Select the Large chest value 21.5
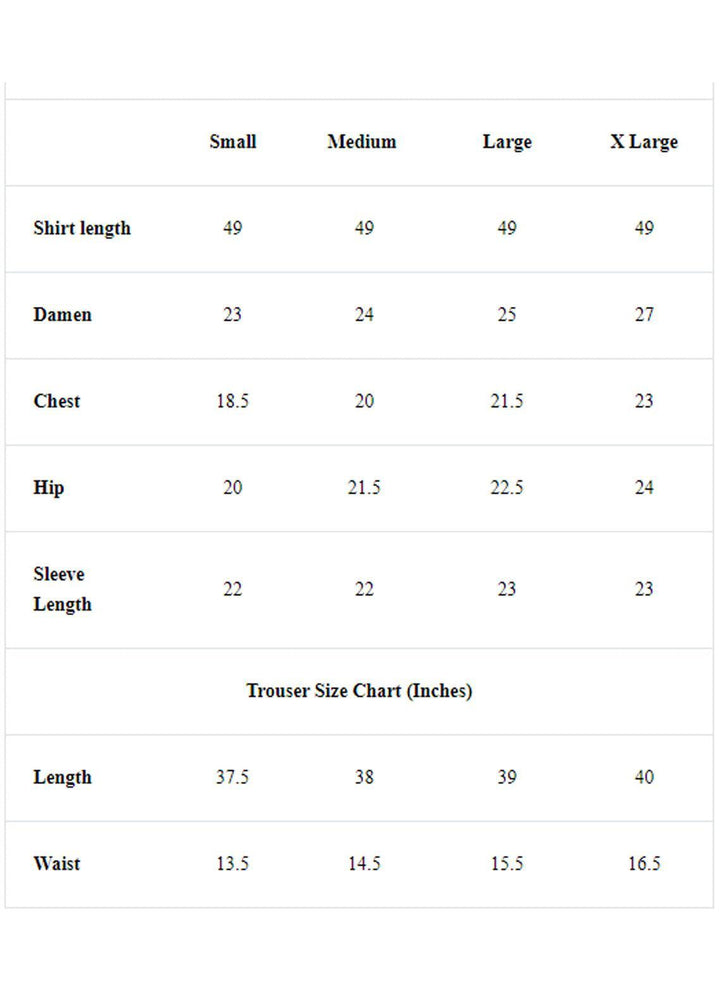Image resolution: width=720 pixels, height=1003 pixels. 507,401
